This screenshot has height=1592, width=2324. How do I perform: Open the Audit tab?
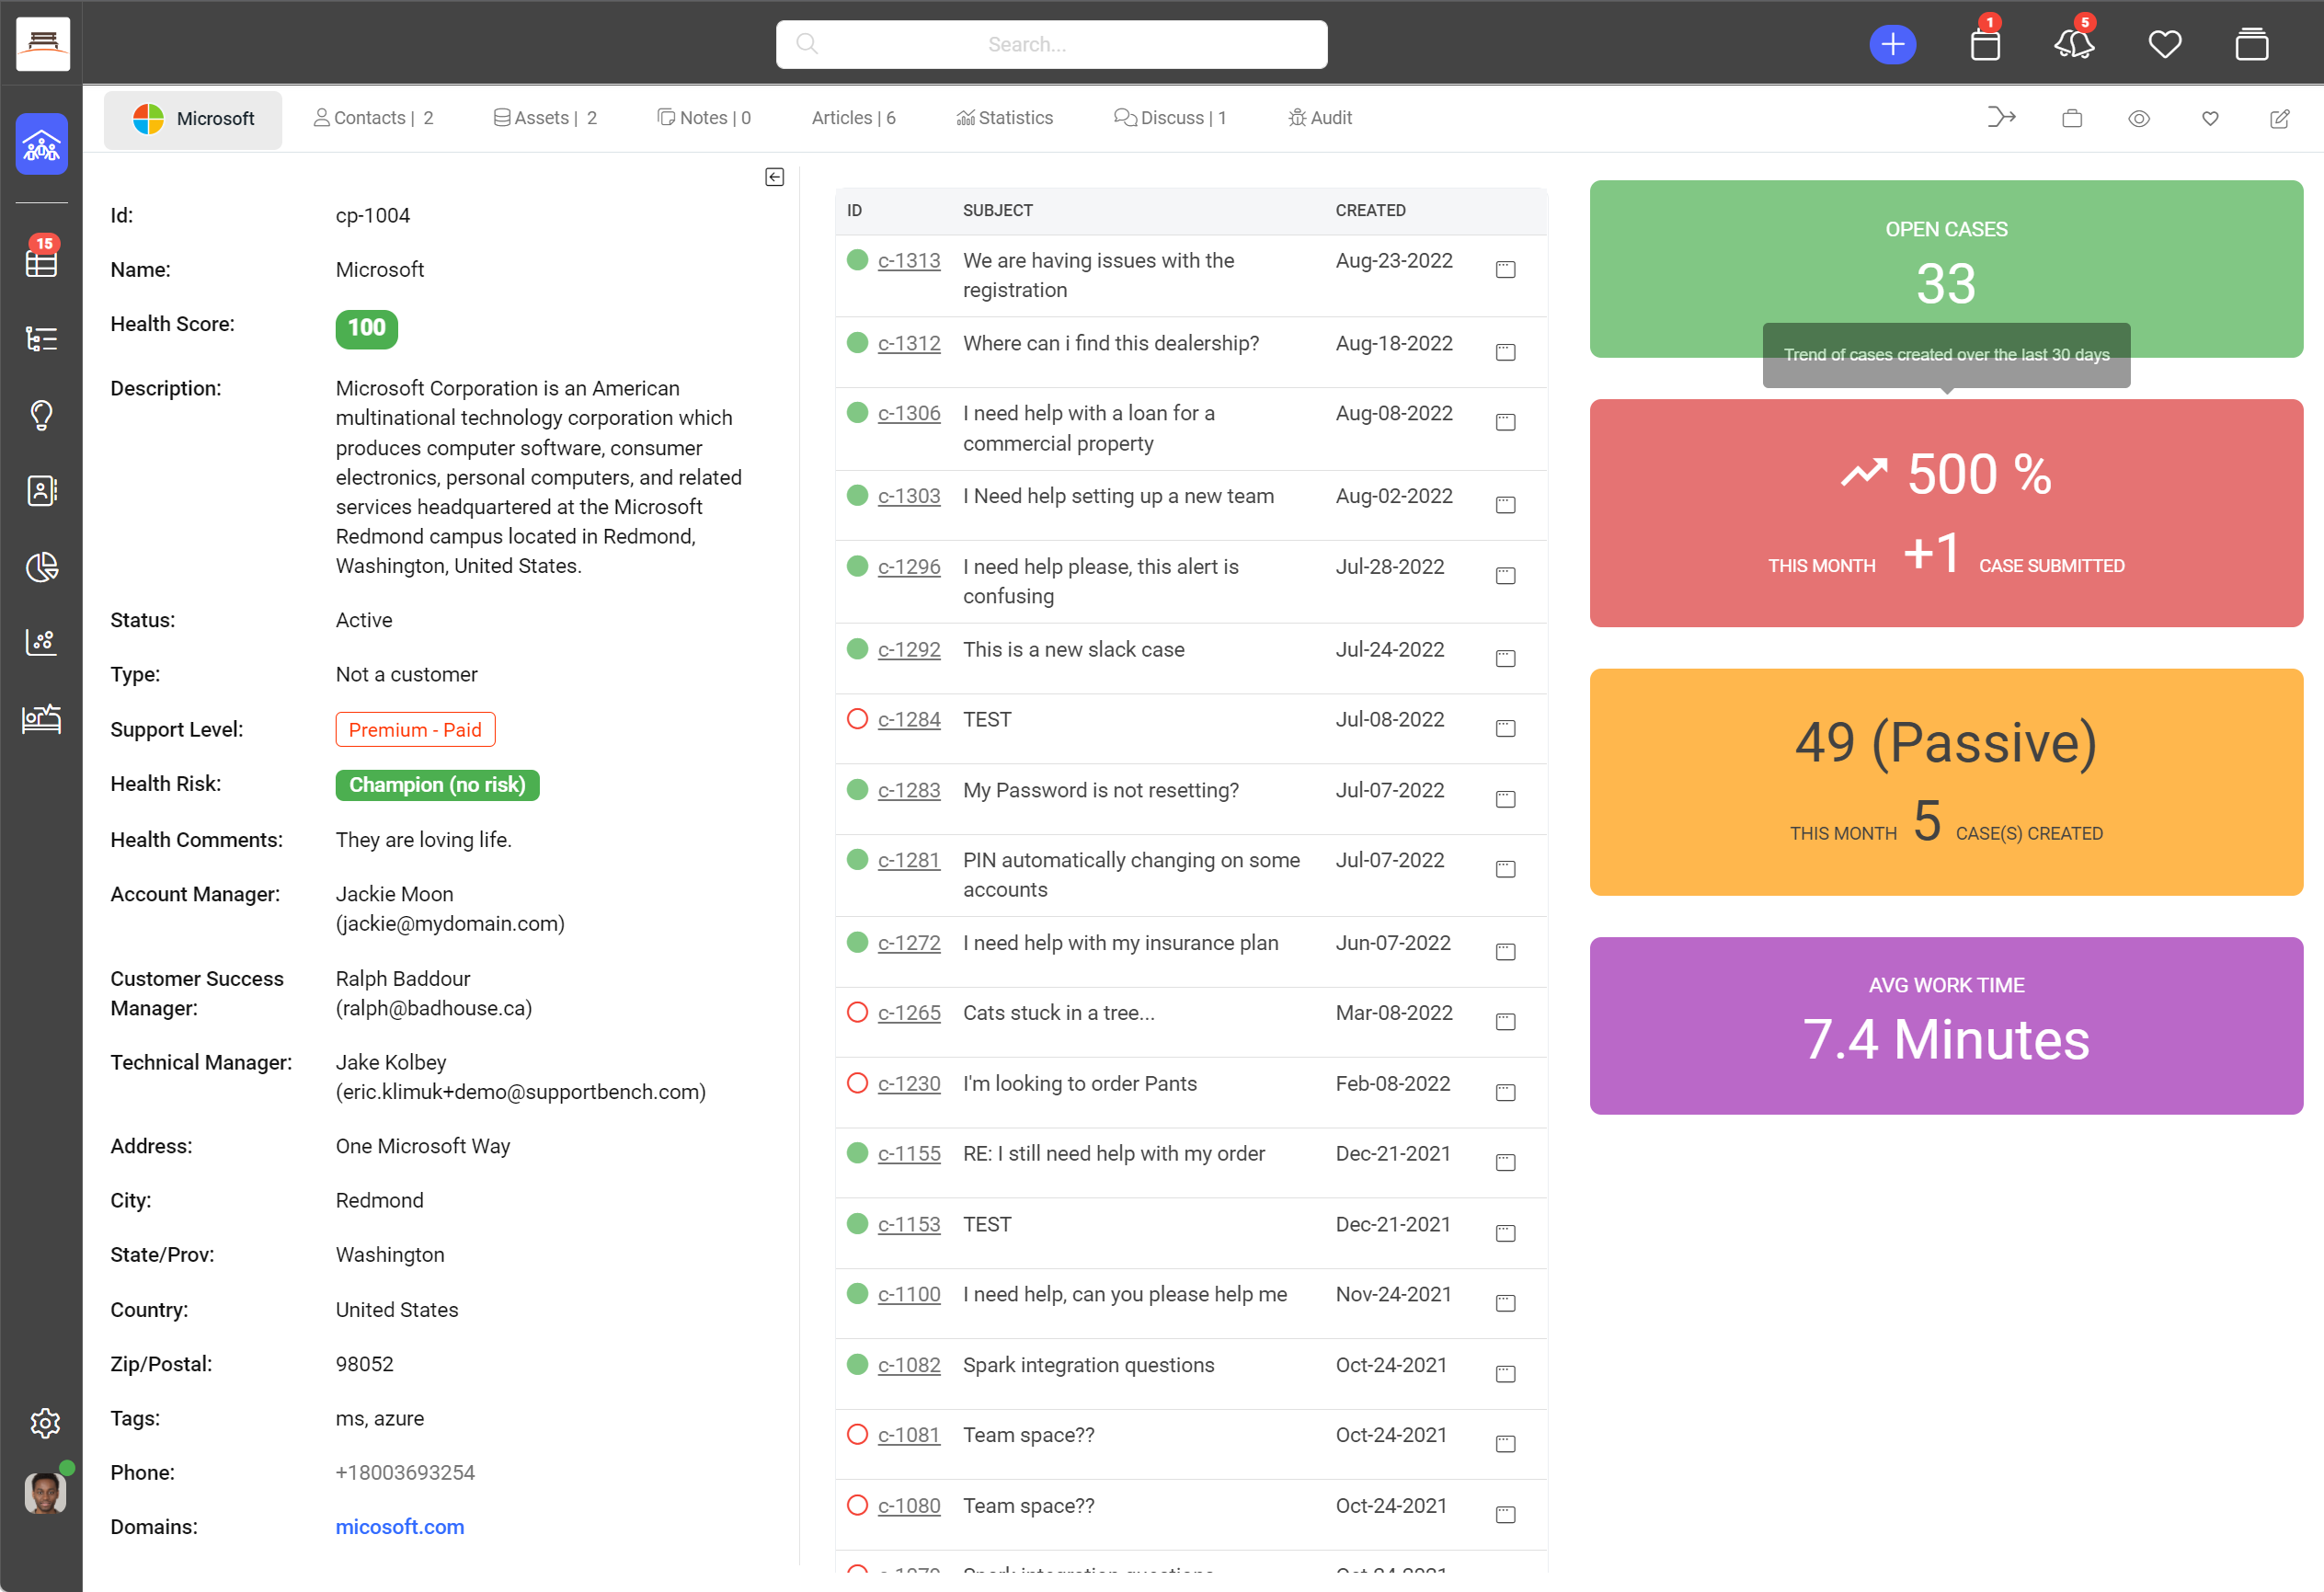pyautogui.click(x=1320, y=118)
